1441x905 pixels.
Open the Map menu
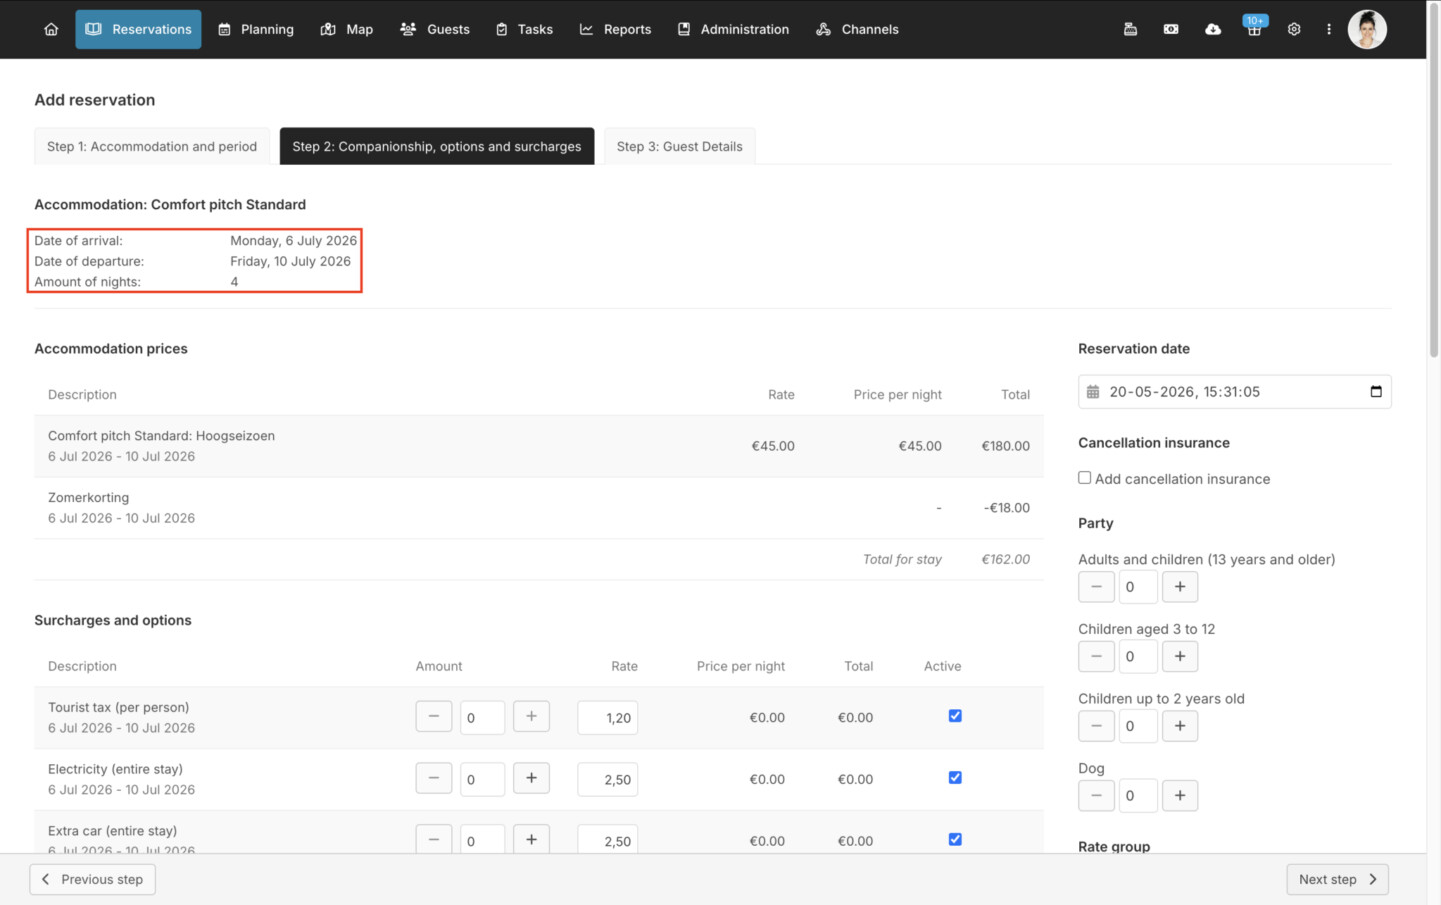point(347,29)
